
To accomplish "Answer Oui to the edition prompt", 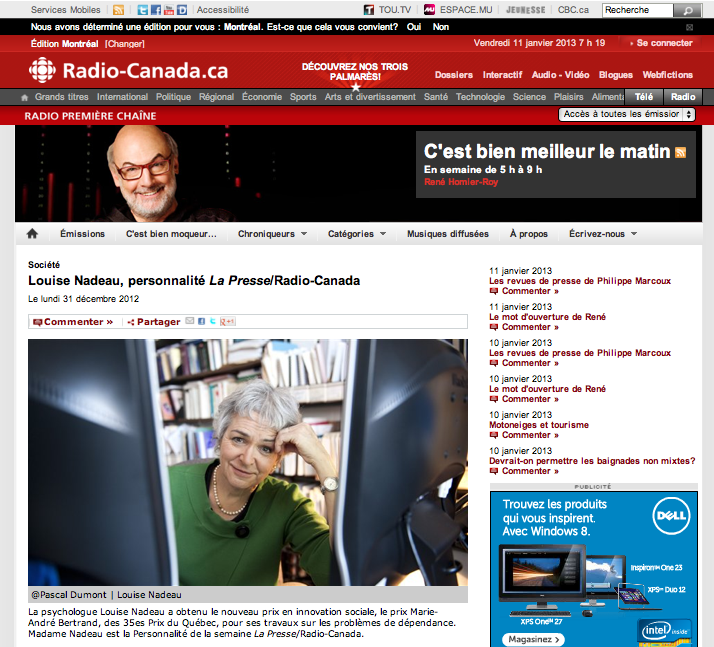I will (x=414, y=27).
